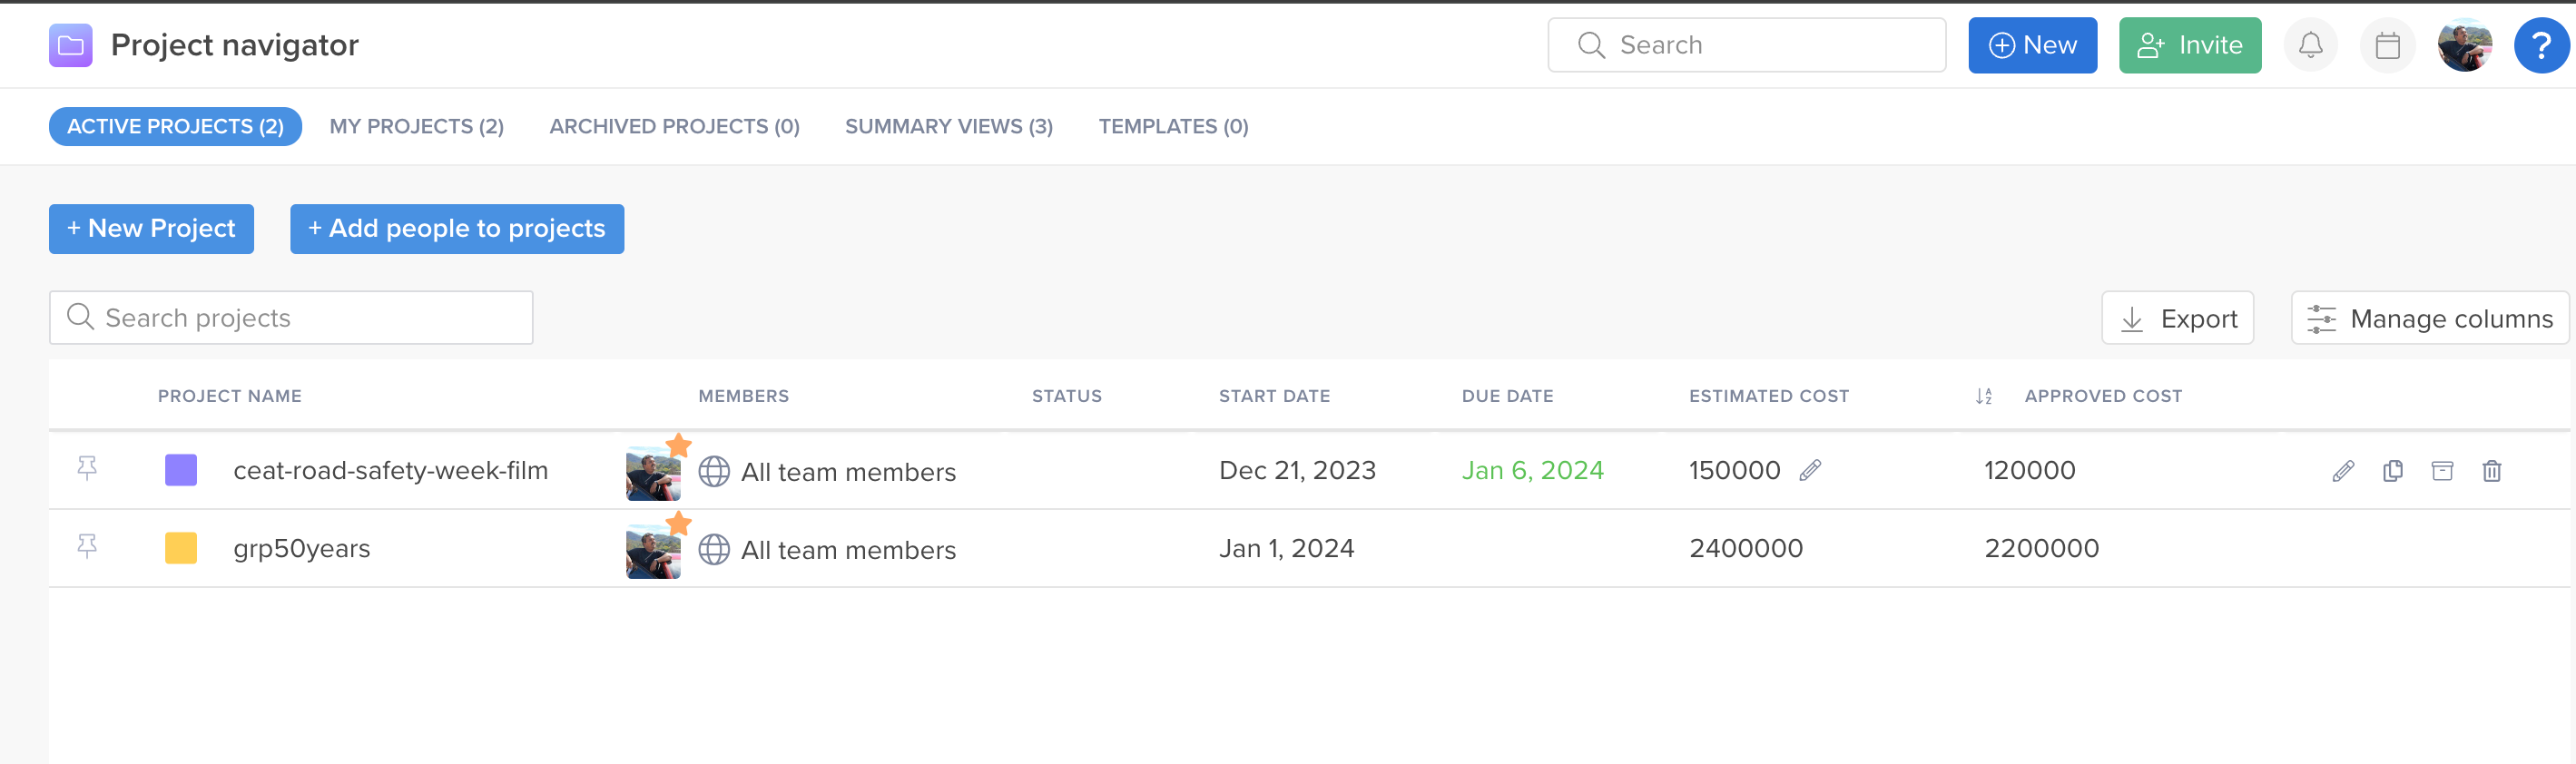This screenshot has width=2576, height=764.
Task: Click the edit pencil for ceat-road-safety-week-film row
Action: (x=2343, y=471)
